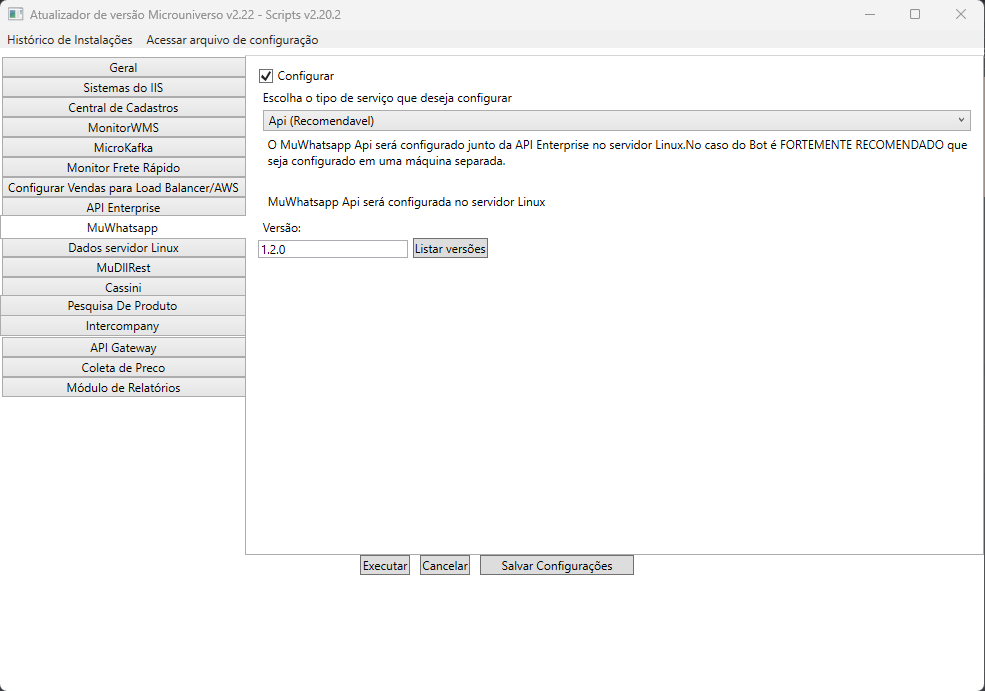Click the app icon in title bar

tap(15, 15)
